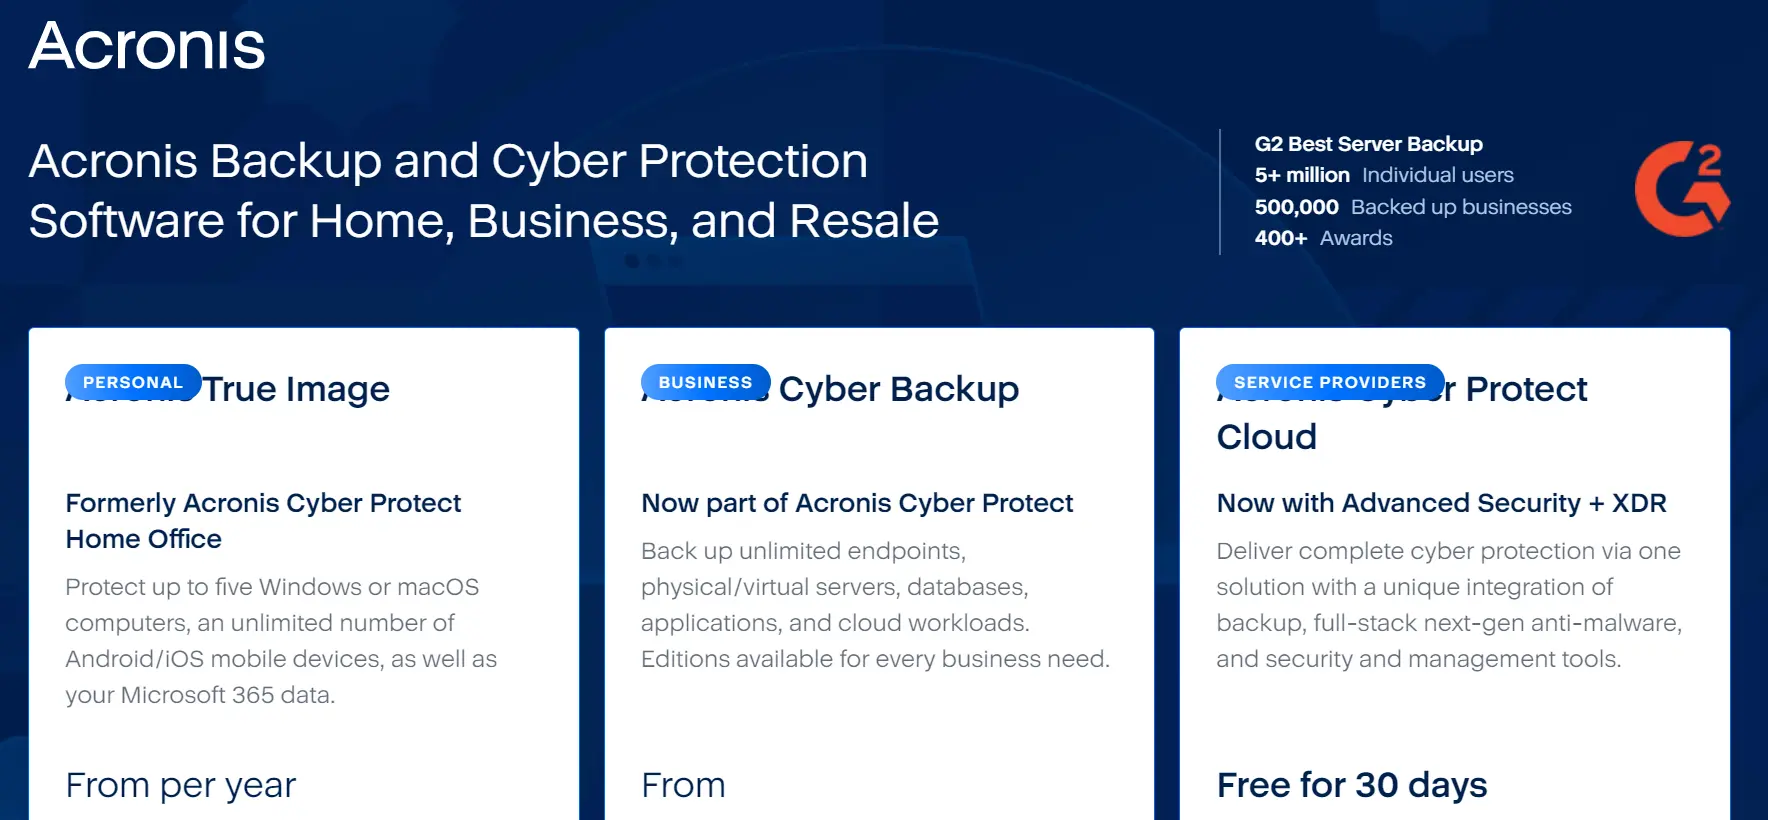Click the G2 badge icon
1768x820 pixels.
point(1683,188)
